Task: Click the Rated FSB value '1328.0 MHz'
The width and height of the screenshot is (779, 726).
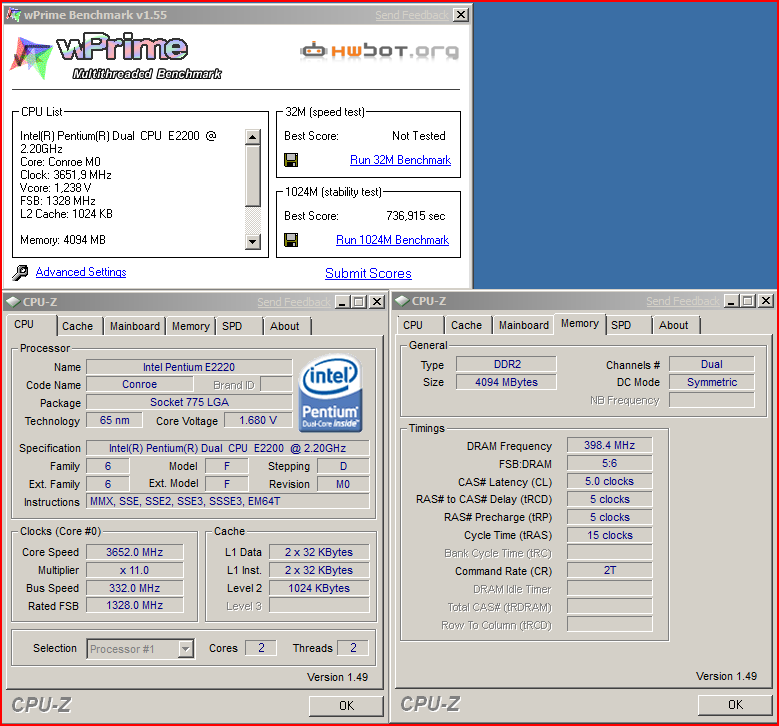Action: click(135, 605)
